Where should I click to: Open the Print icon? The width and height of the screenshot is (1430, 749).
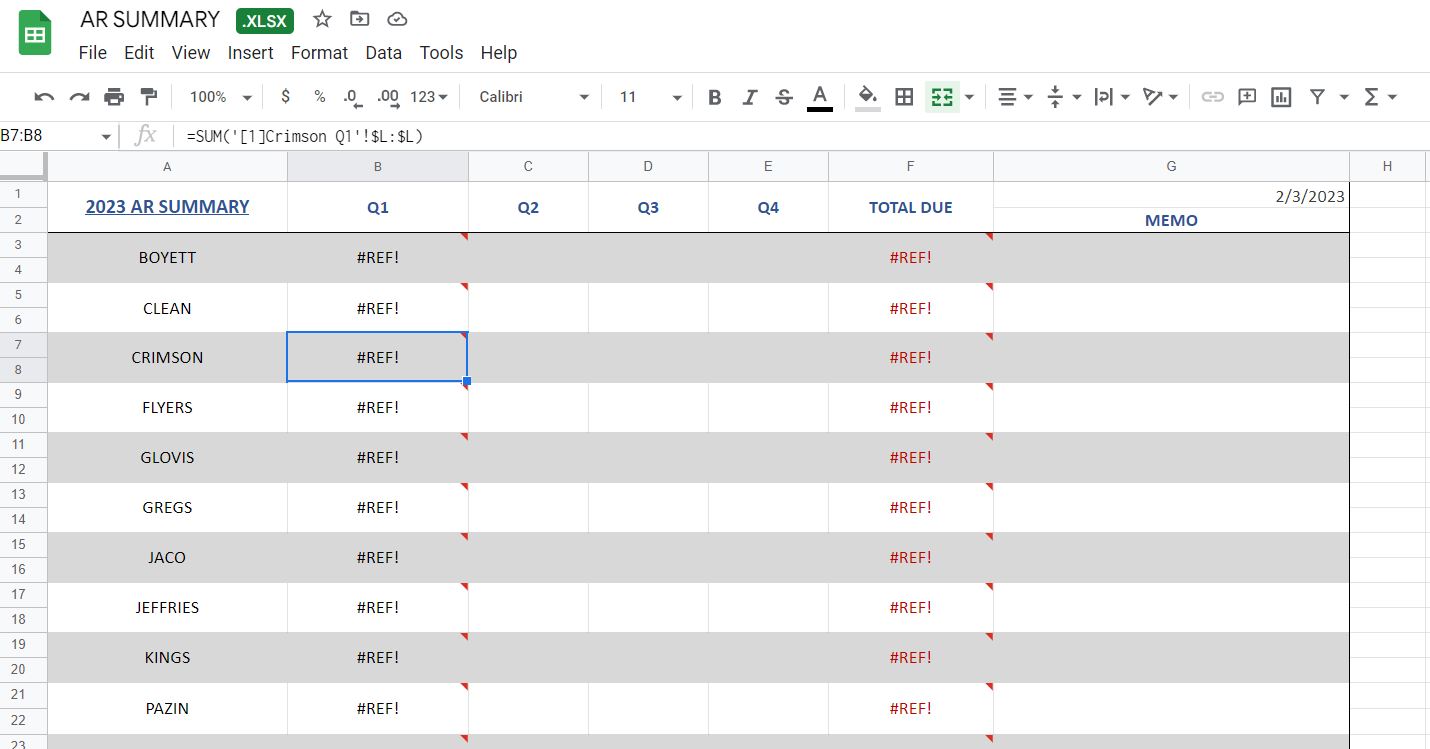tap(114, 96)
